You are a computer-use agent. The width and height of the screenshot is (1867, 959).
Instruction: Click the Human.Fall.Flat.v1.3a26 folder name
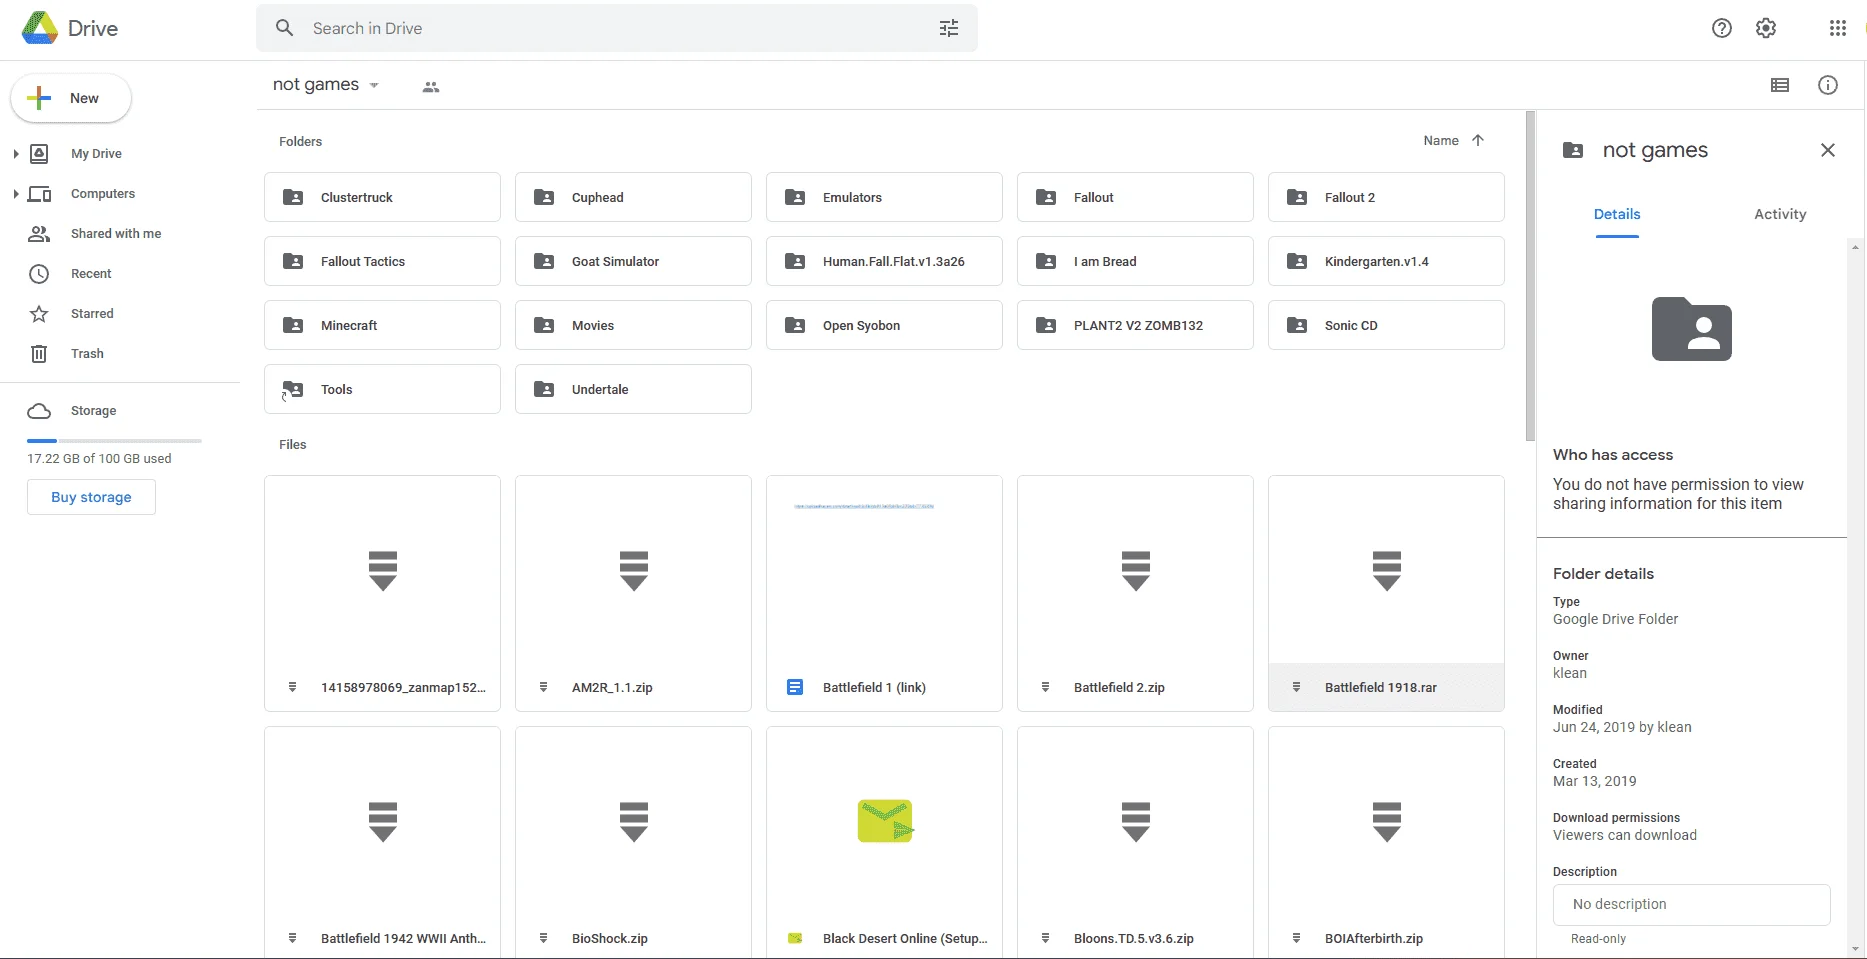point(894,261)
